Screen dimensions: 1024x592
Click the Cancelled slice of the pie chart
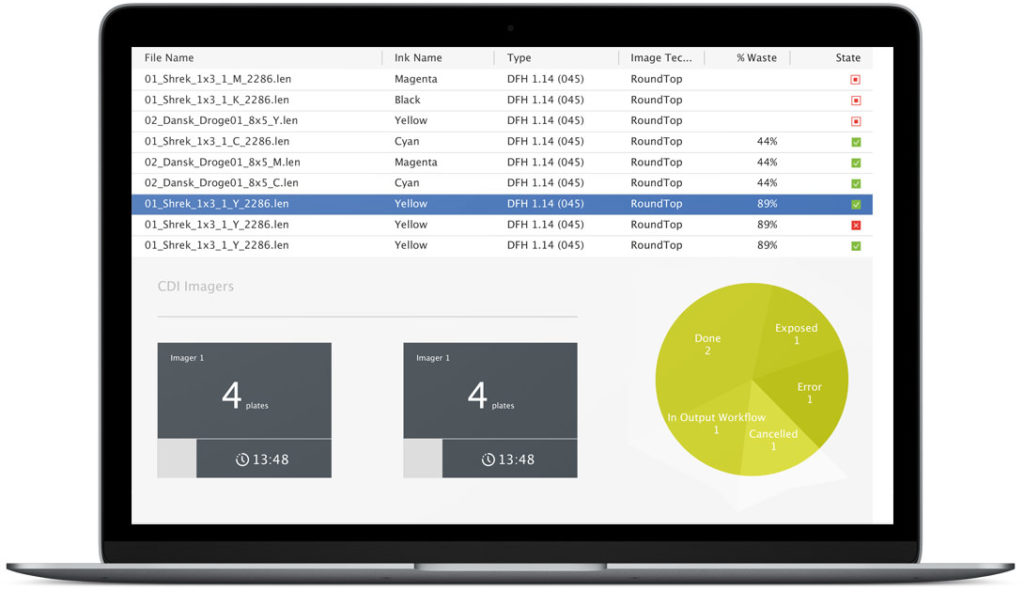(x=773, y=440)
